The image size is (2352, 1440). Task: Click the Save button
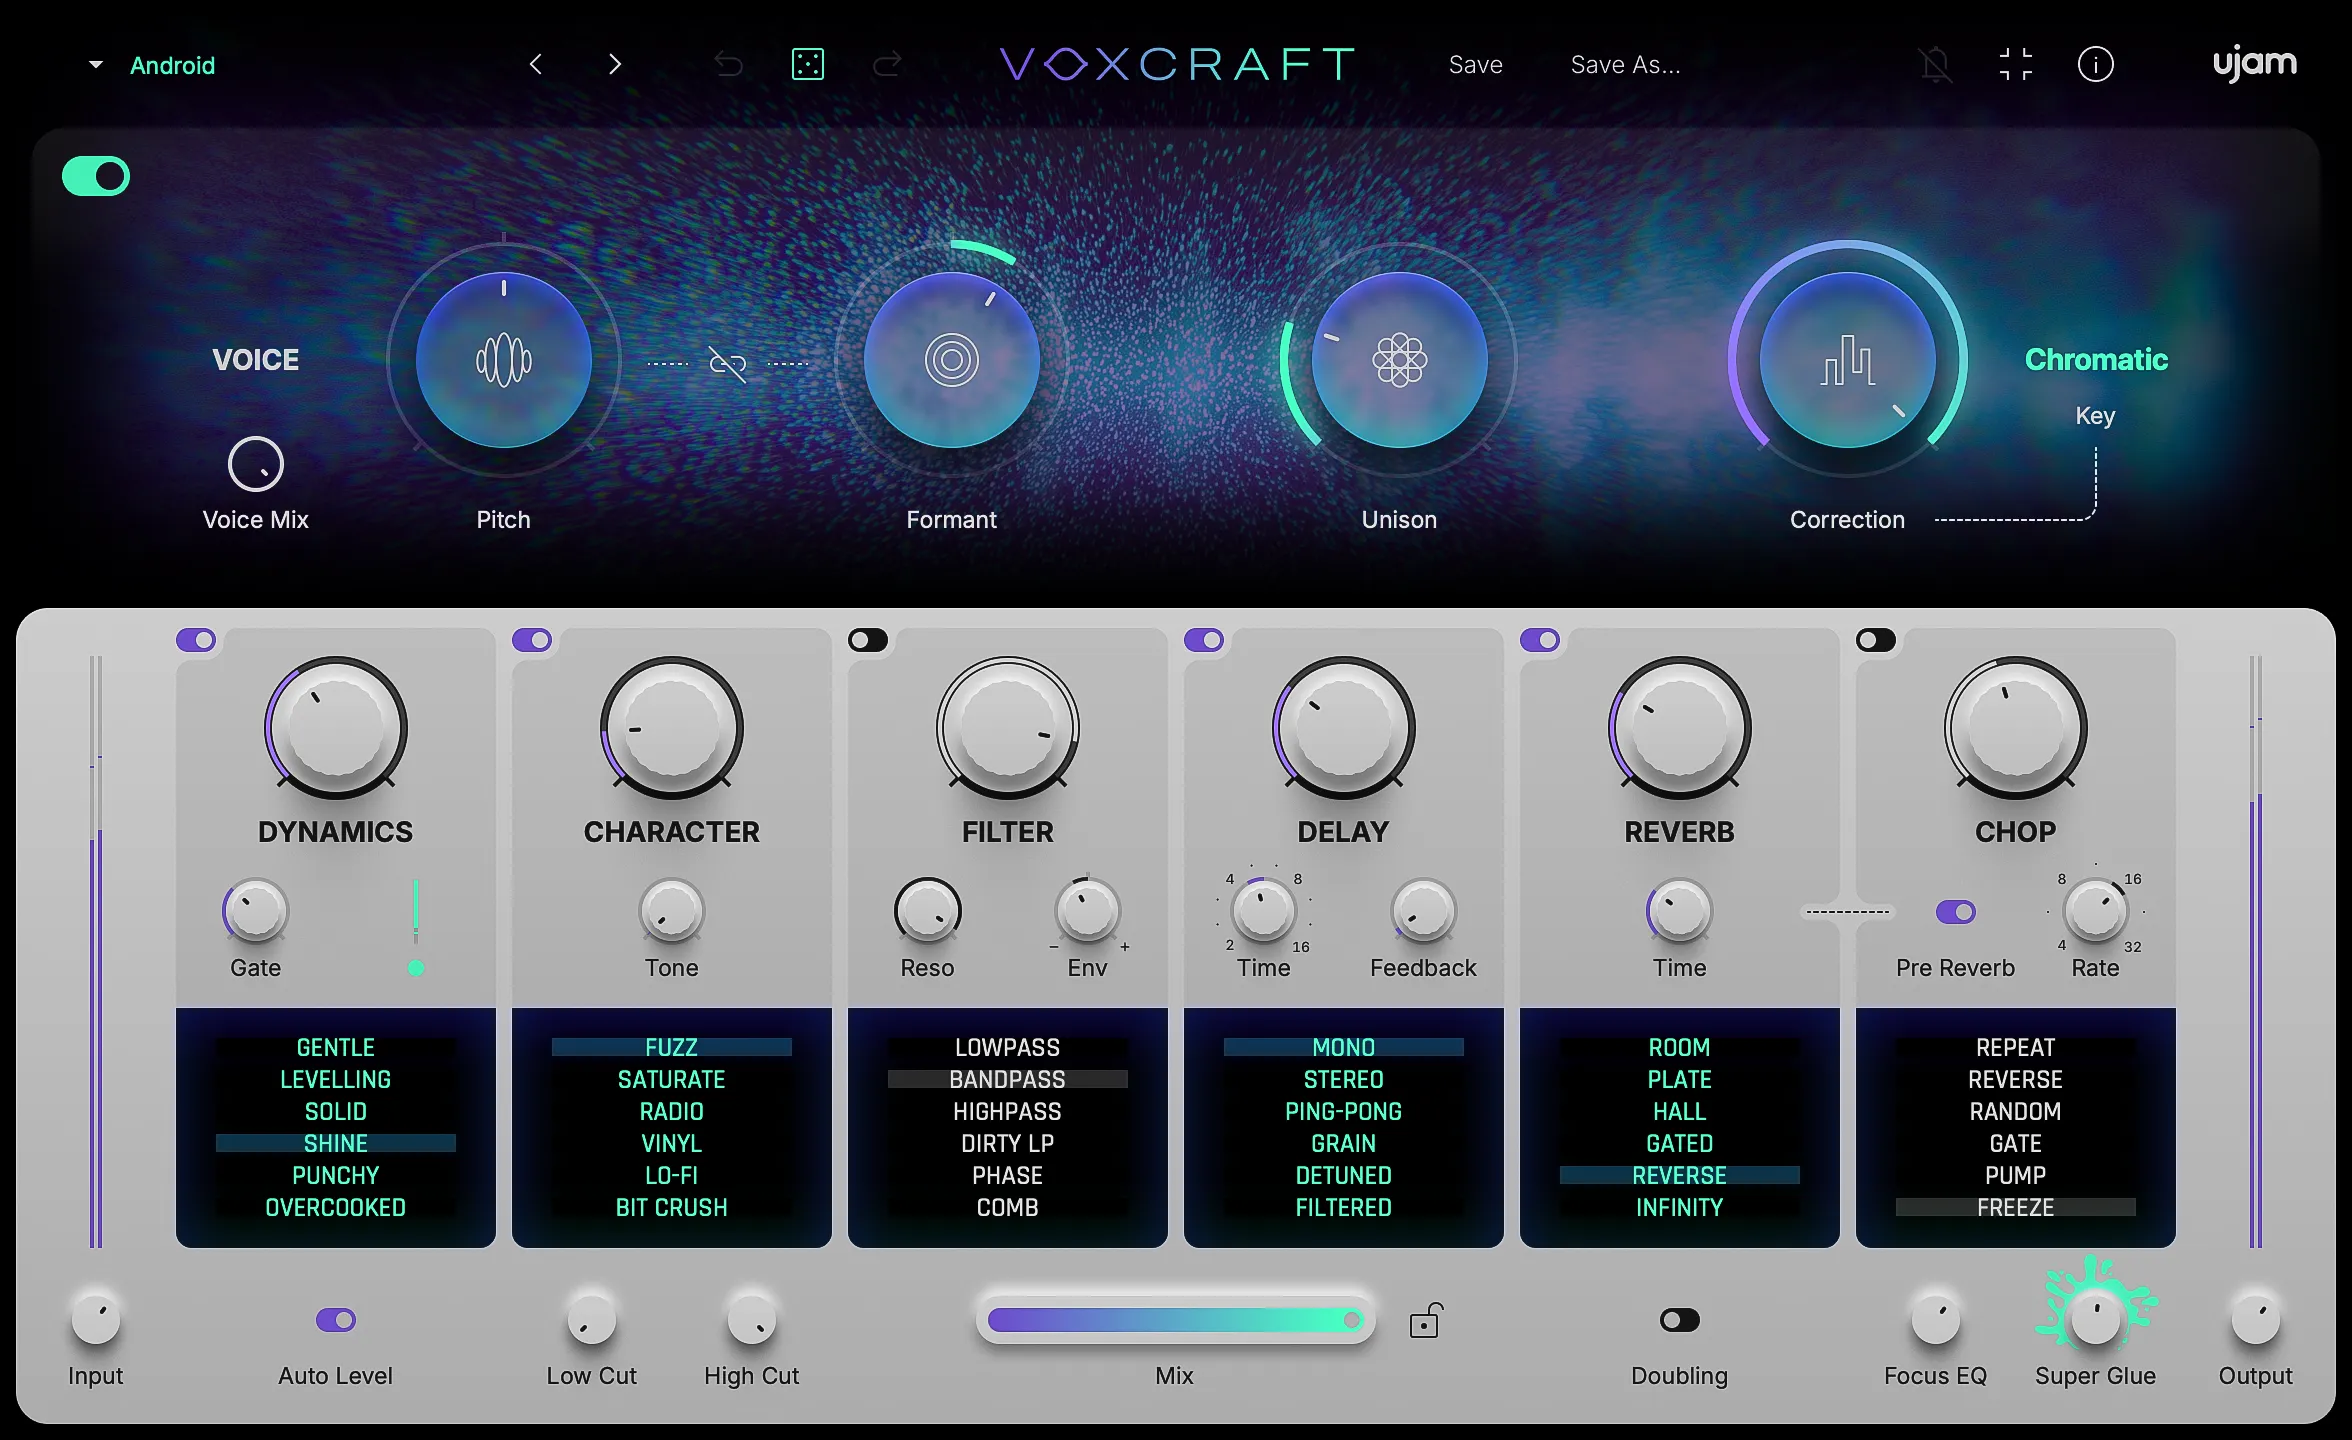coord(1474,64)
